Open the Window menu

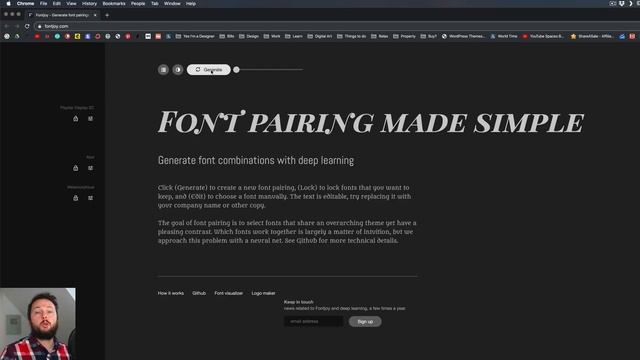click(172, 3)
